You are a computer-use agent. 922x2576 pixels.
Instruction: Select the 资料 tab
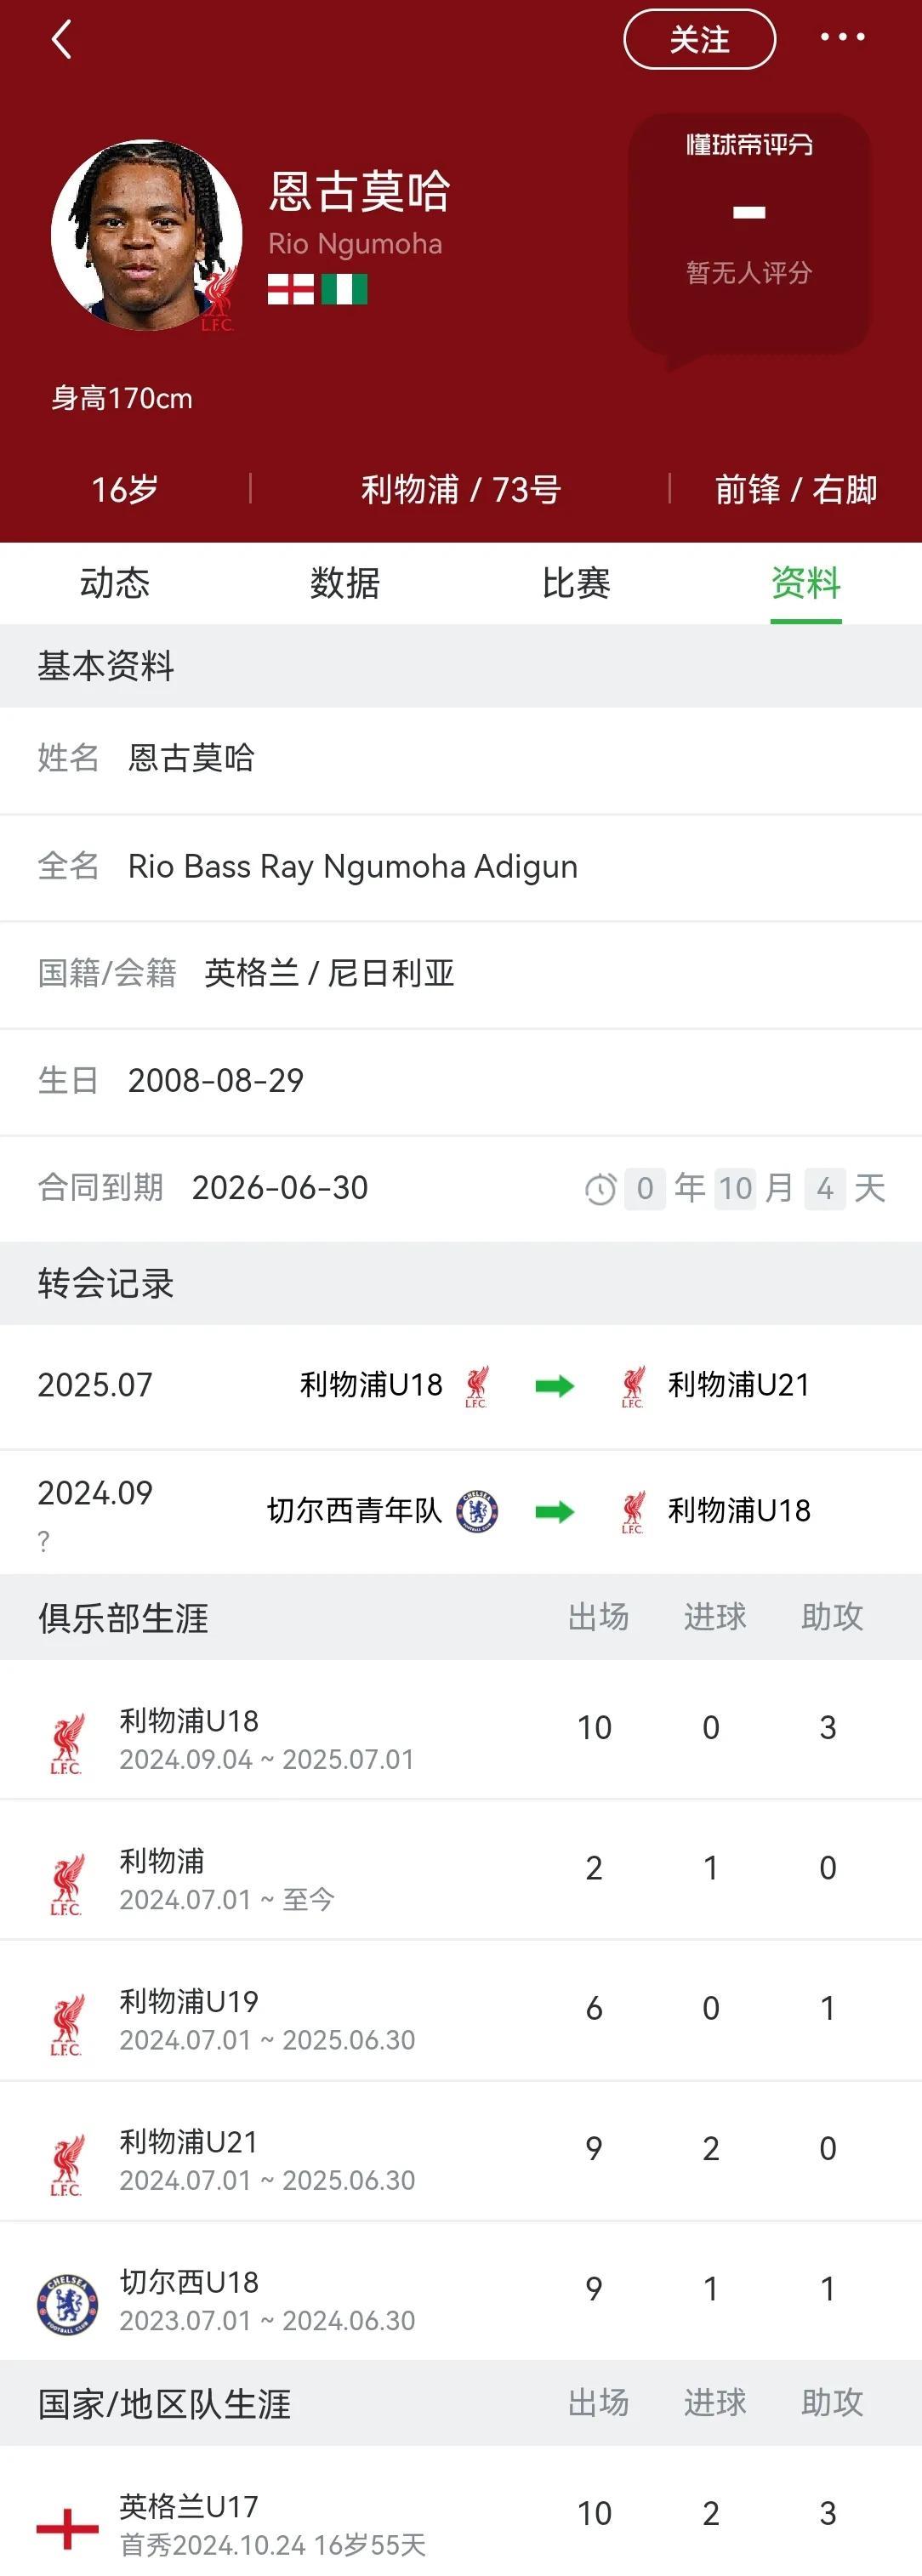pyautogui.click(x=805, y=583)
